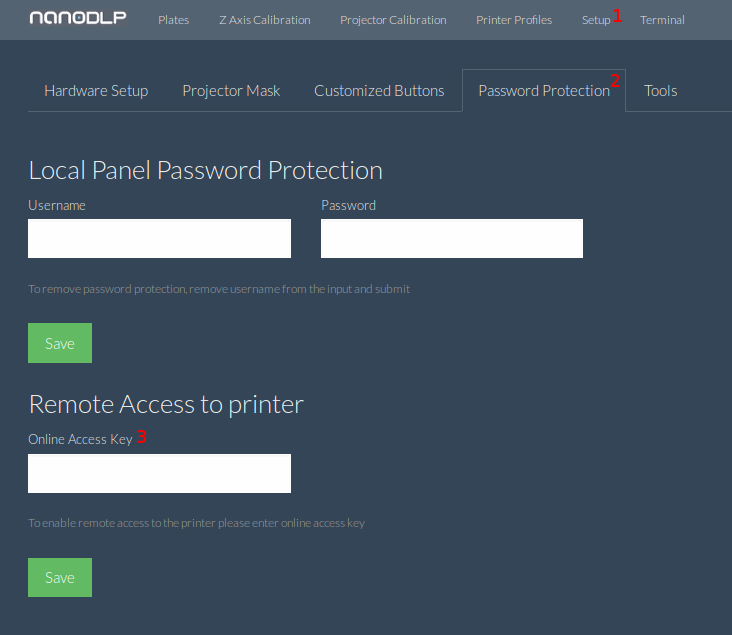Go to Z Axis Calibration

click(265, 20)
